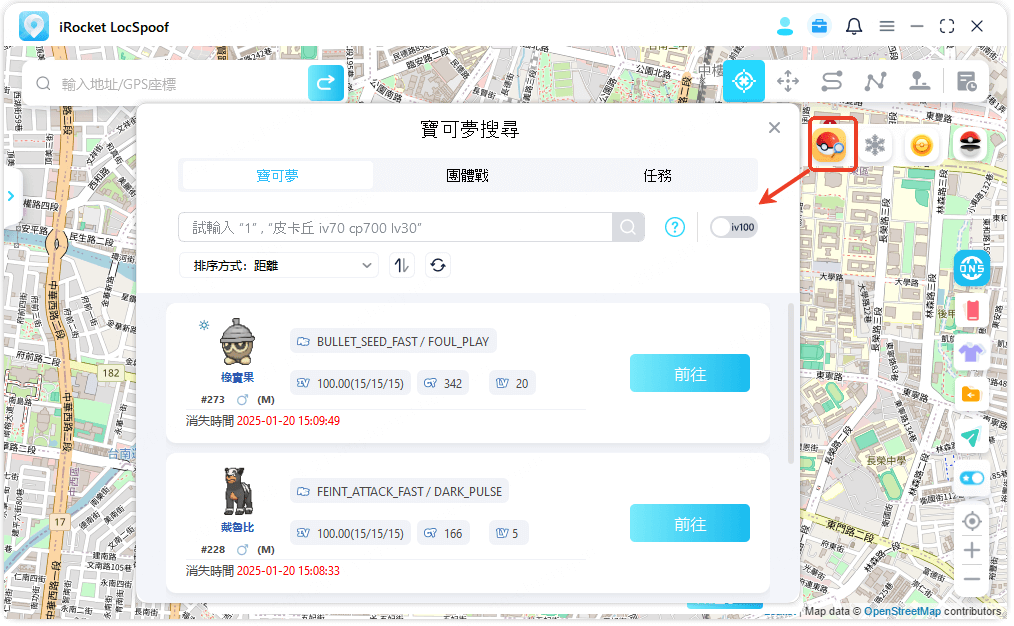Viewport: 1014px width, 626px height.
Task: Click the CP 166 value tag
Action: click(x=443, y=534)
